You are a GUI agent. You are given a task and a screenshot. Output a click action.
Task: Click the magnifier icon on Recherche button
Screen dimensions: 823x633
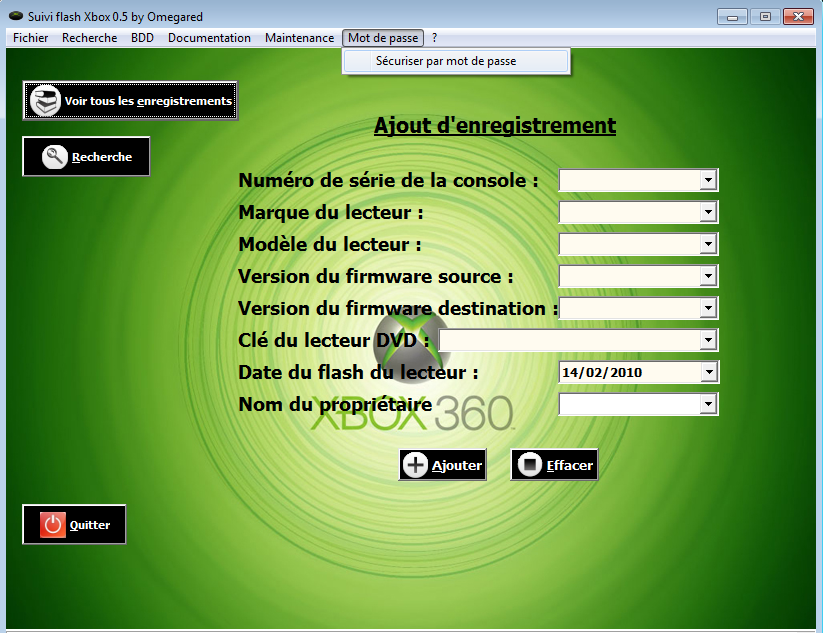click(55, 156)
